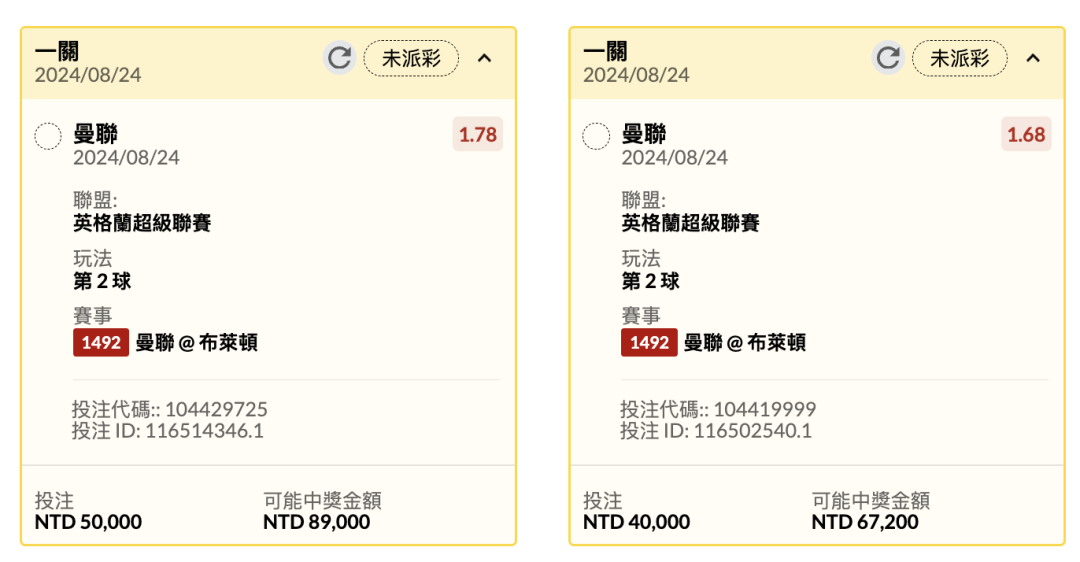The width and height of the screenshot is (1080, 562).
Task: Click the 1.78 odds badge
Action: [477, 135]
